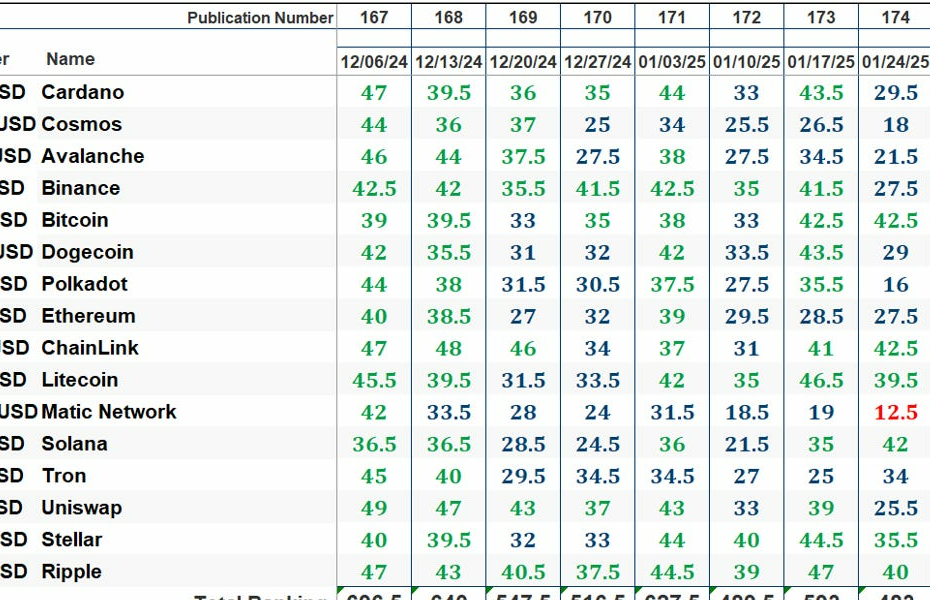Select the Cosmos row name
The image size is (930, 600).
[x=81, y=124]
